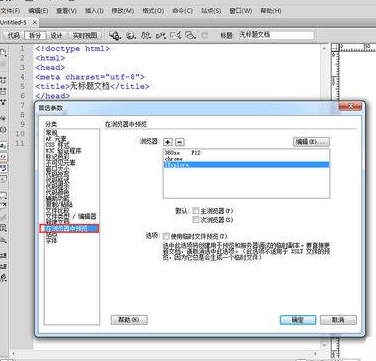The width and height of the screenshot is (376, 361).
Task: Click the check browser compatibility icon
Action: (x=176, y=35)
